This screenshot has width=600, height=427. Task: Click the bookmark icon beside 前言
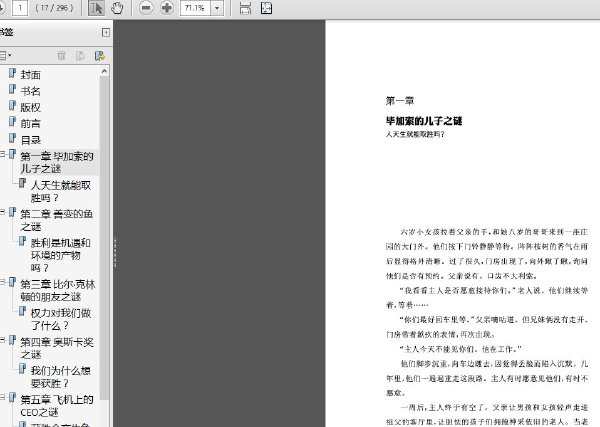point(12,122)
